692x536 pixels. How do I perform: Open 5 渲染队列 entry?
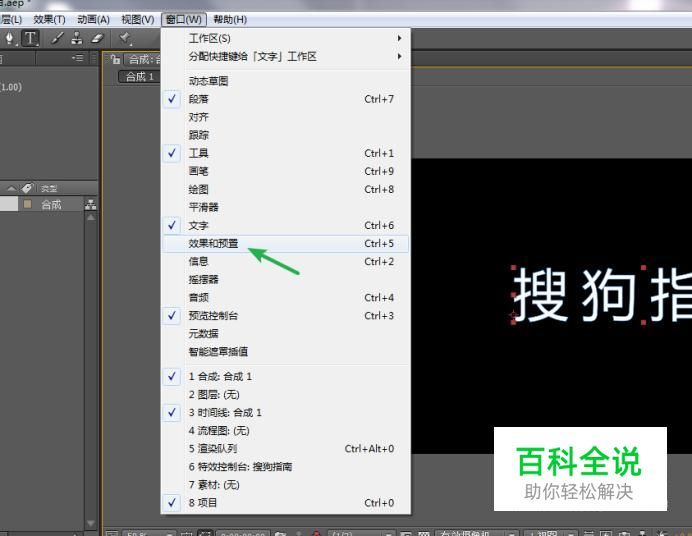[x=286, y=449]
